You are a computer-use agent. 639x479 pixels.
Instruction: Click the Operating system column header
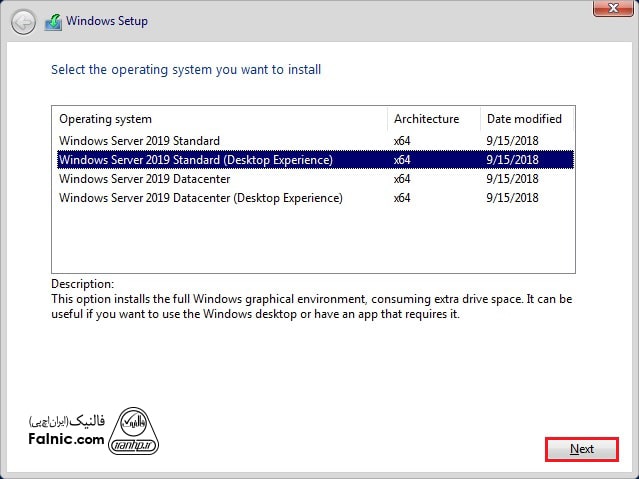(105, 119)
